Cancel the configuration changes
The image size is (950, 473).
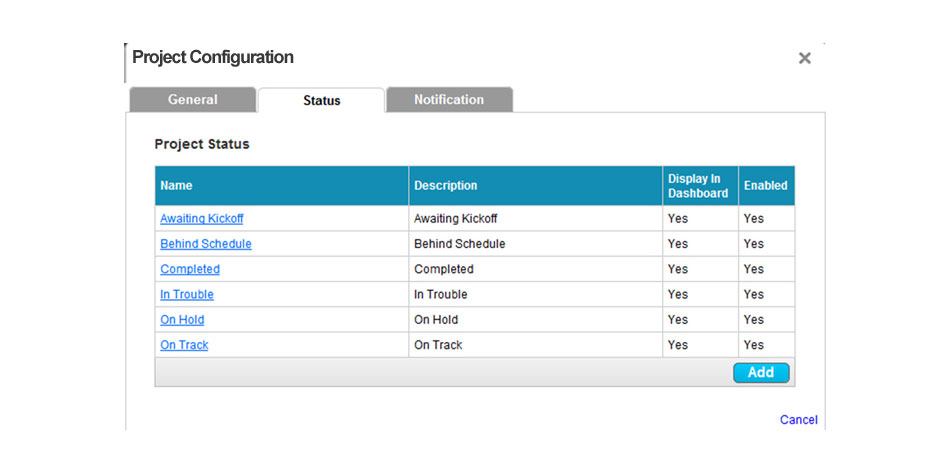tap(799, 420)
